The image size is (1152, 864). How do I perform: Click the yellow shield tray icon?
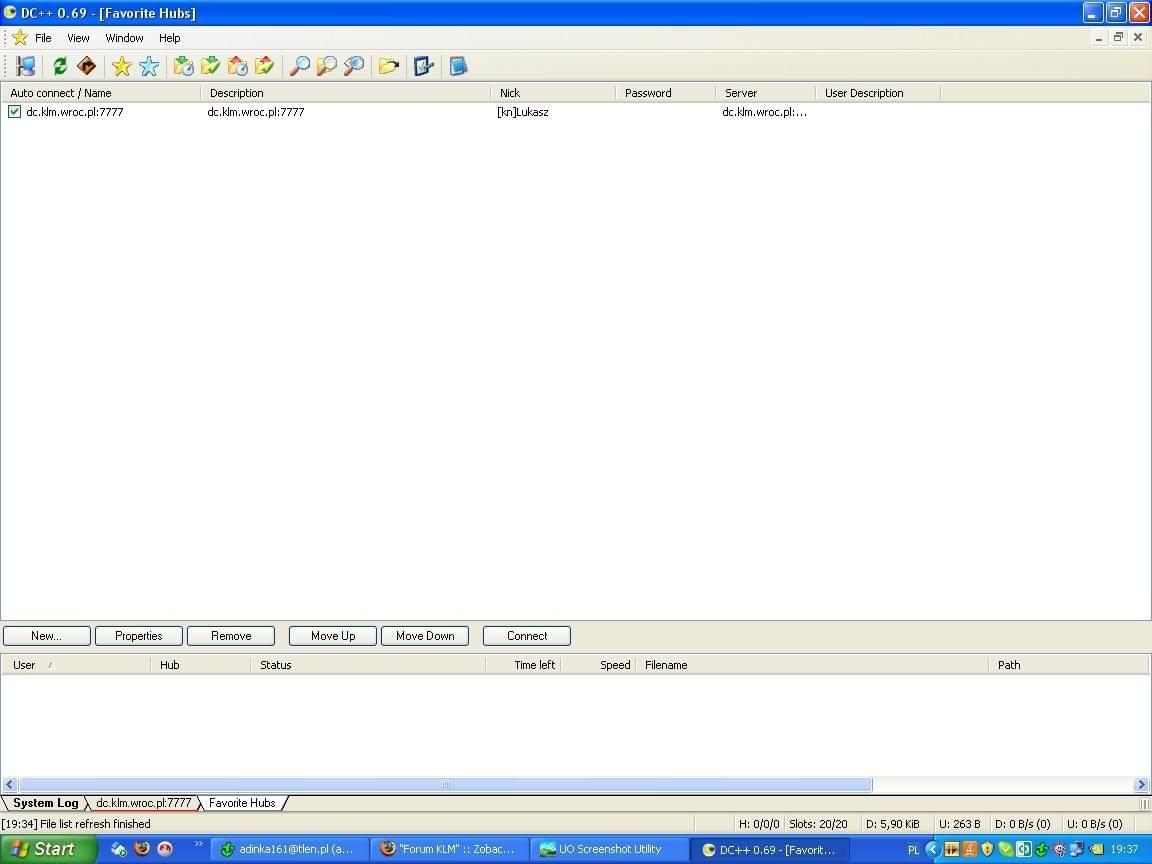click(987, 849)
